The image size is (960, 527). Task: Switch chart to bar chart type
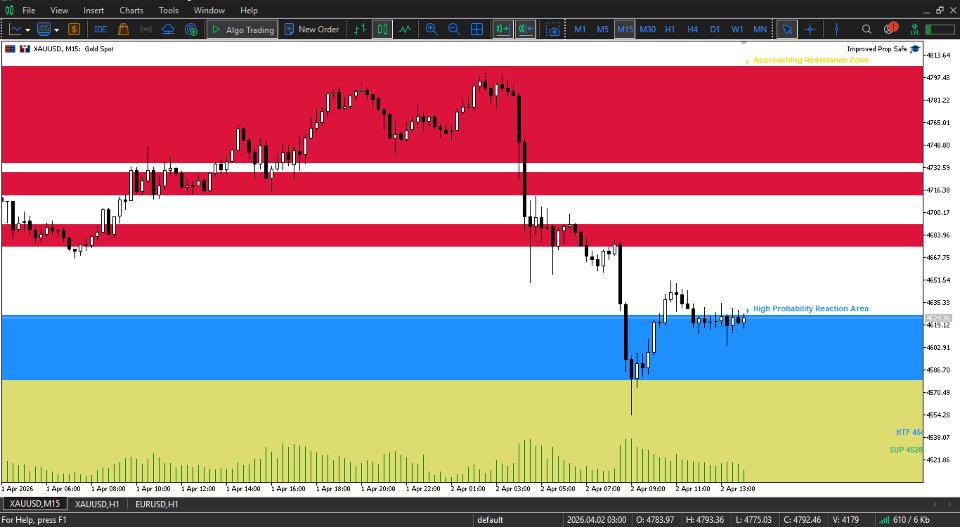click(x=360, y=29)
